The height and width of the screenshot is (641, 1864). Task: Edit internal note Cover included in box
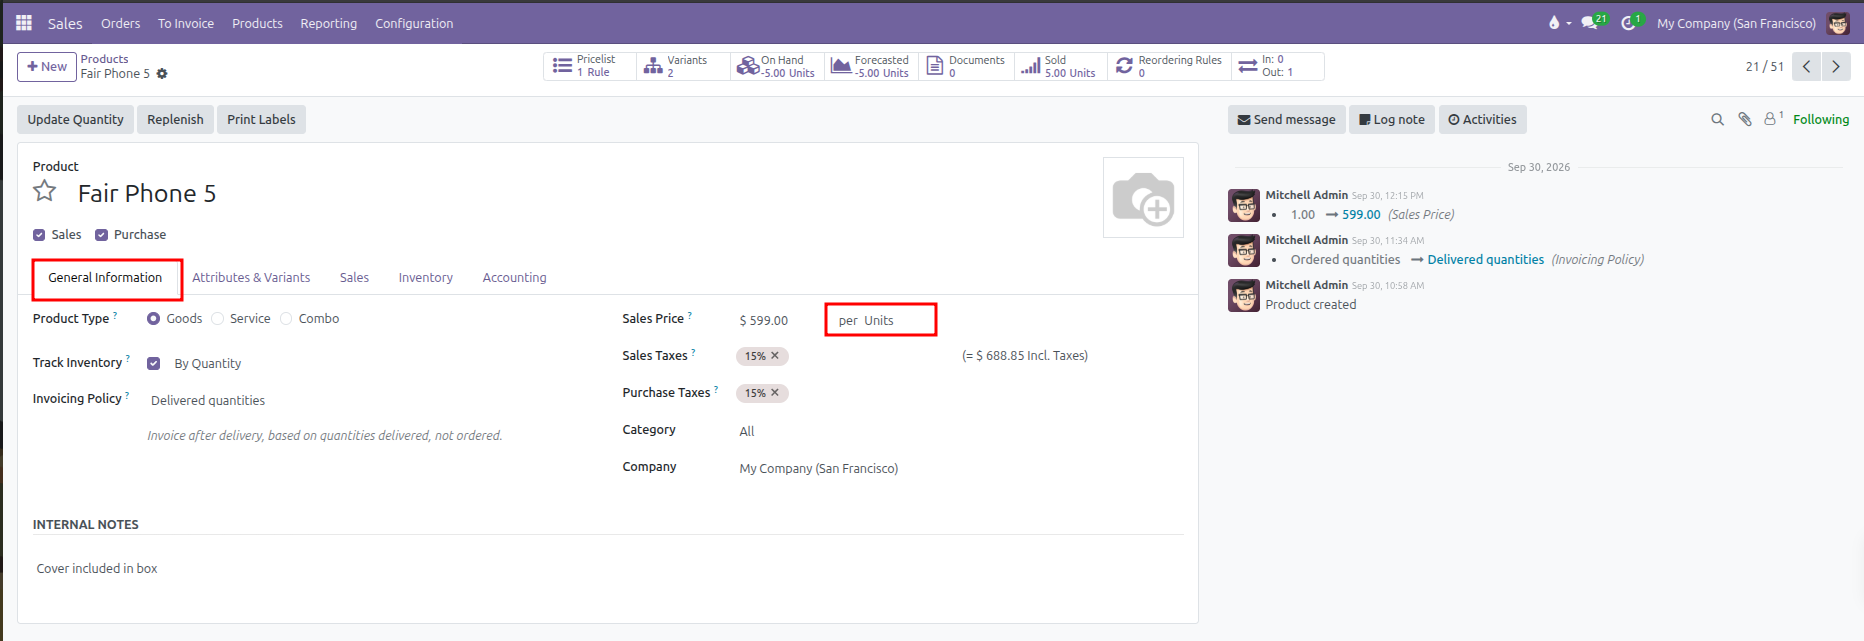[97, 568]
